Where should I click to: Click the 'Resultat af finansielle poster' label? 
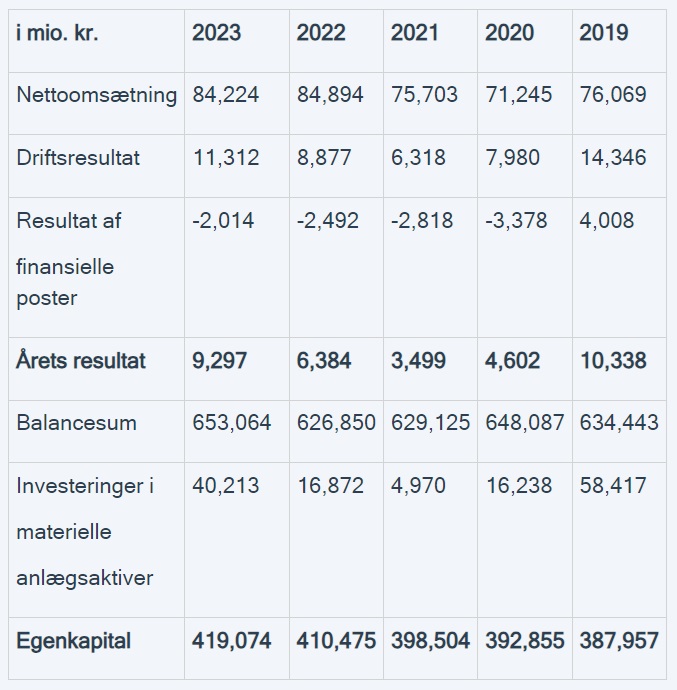68,259
